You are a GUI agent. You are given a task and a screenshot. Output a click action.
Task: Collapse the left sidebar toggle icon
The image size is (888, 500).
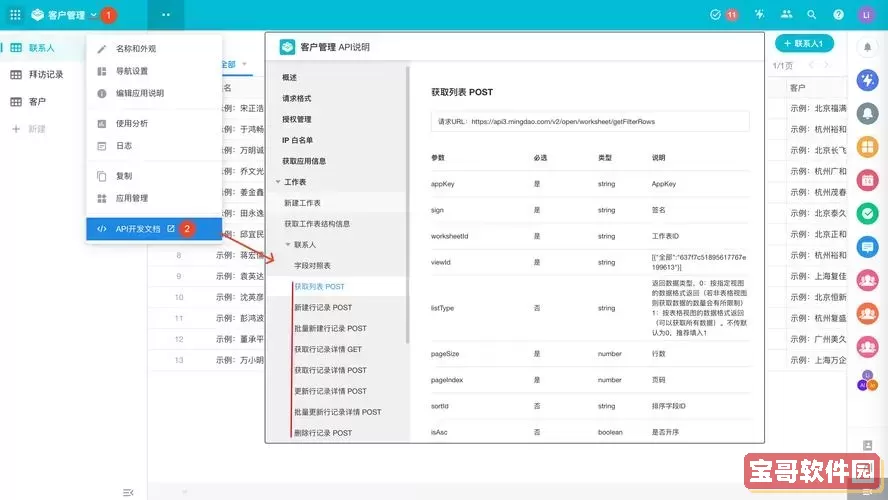tap(128, 493)
